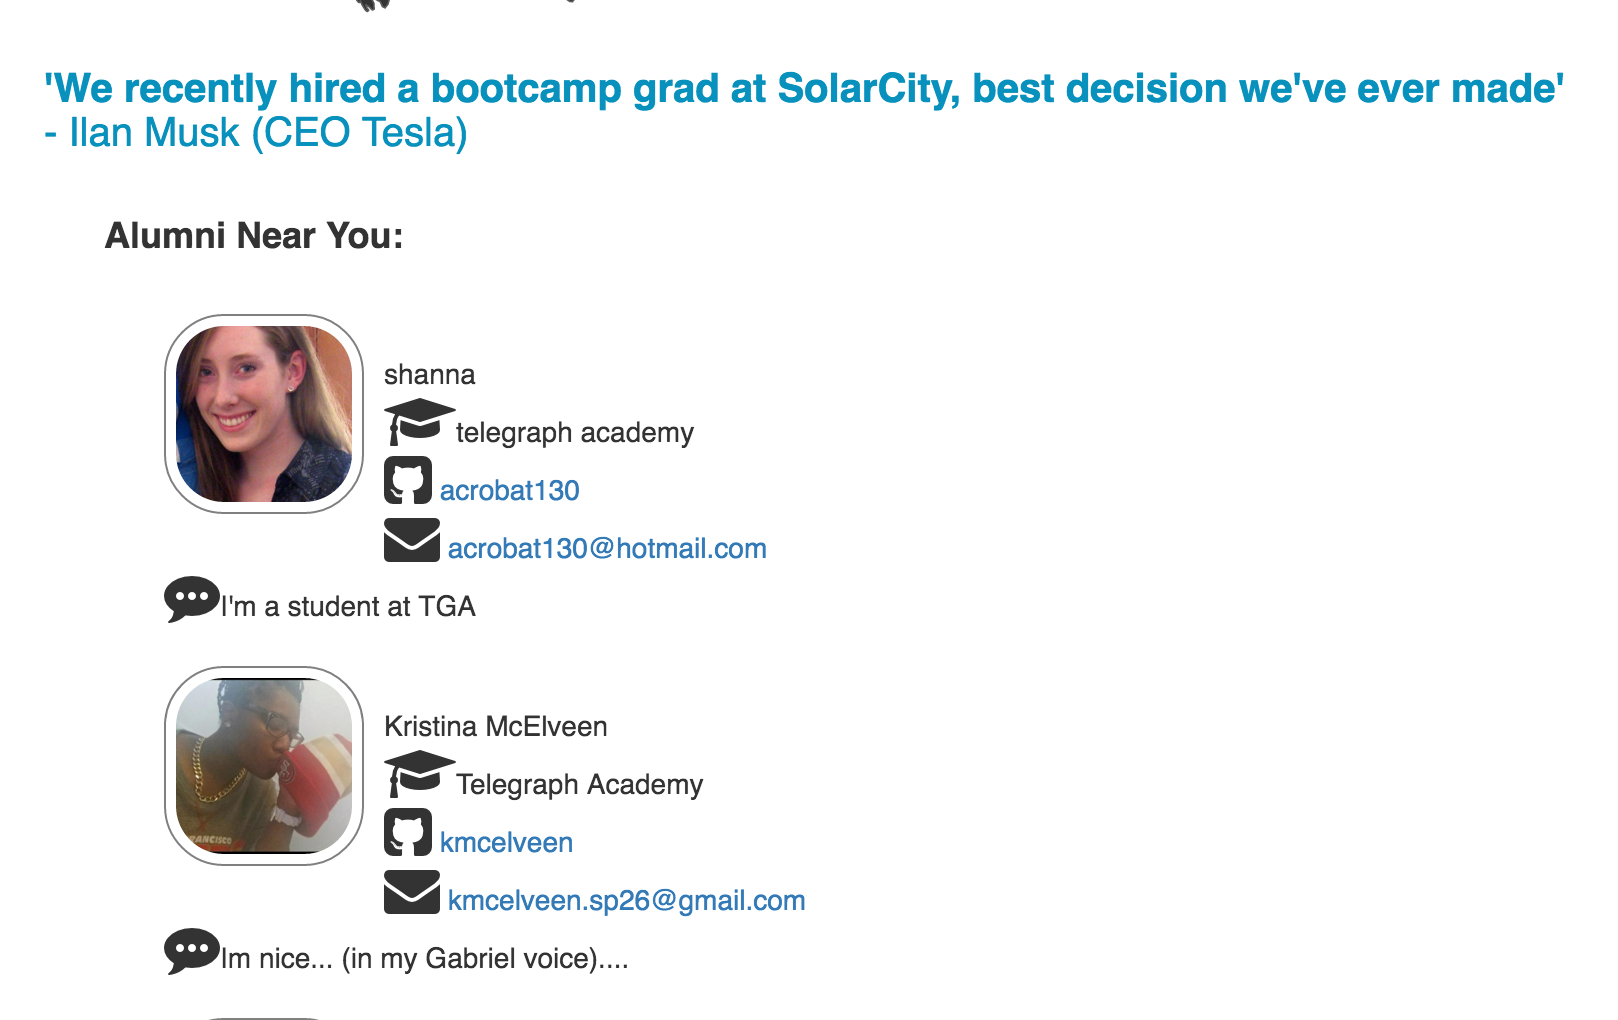
Task: Click the SolarCity bootcamp grad quote text
Action: pos(804,88)
